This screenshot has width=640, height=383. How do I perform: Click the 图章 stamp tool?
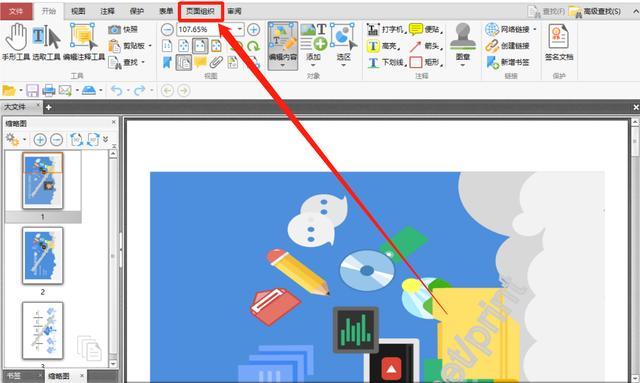coord(462,44)
